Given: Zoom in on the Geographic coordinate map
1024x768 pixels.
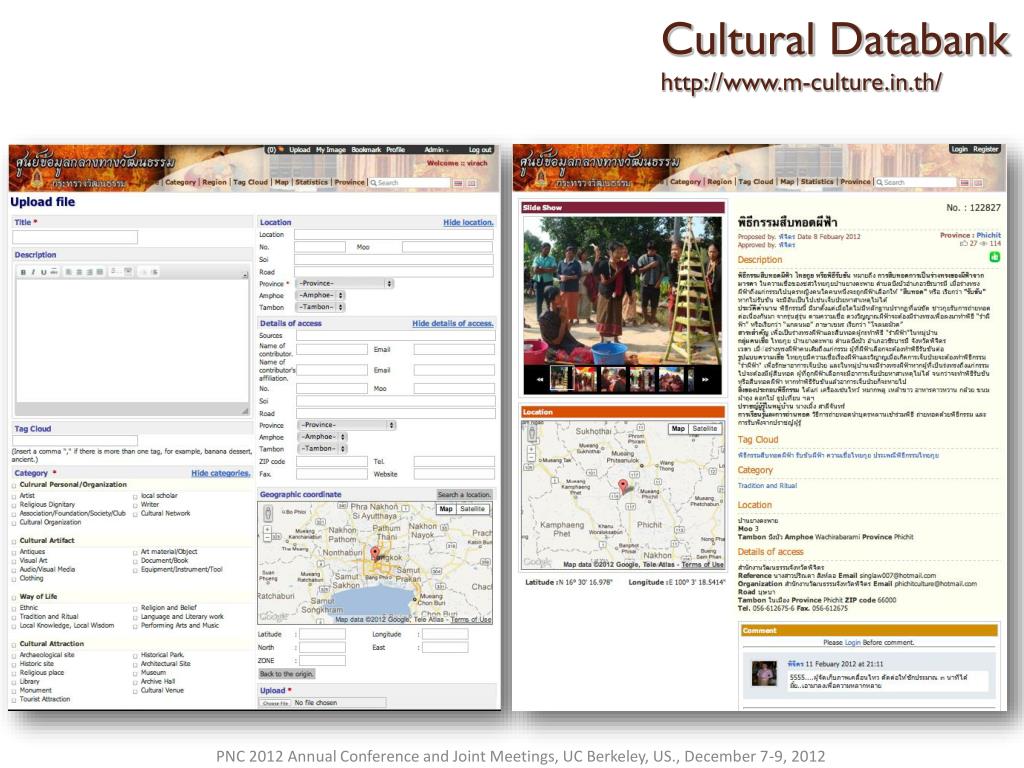Looking at the screenshot, I should [x=267, y=528].
